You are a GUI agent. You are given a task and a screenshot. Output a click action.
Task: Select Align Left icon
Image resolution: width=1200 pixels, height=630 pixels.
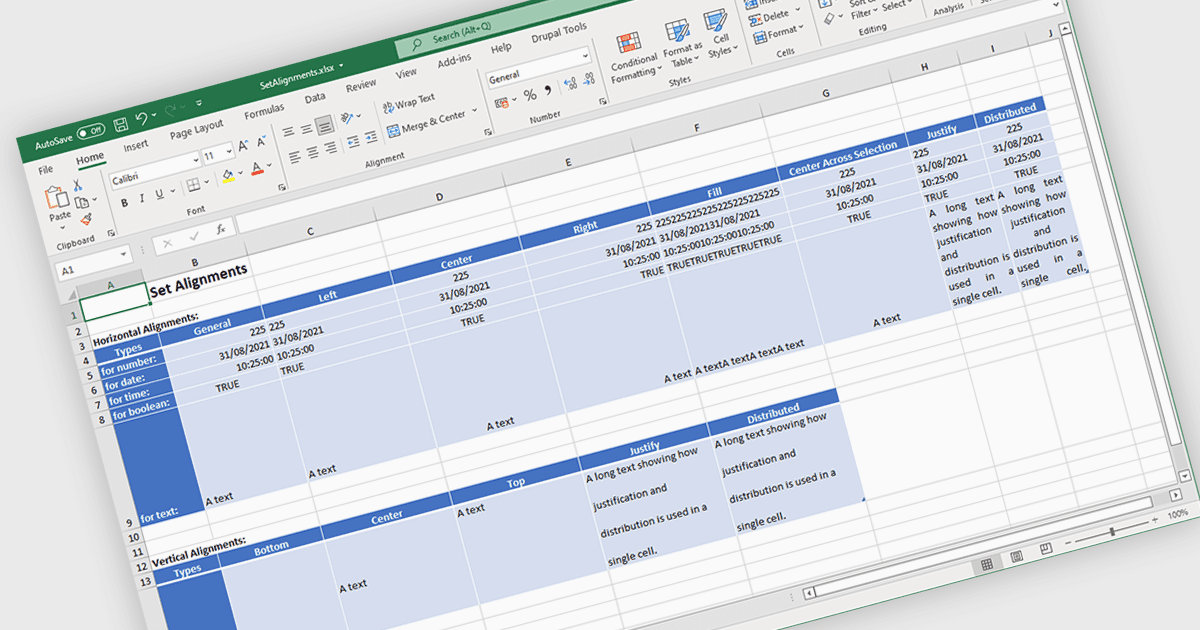[x=294, y=157]
